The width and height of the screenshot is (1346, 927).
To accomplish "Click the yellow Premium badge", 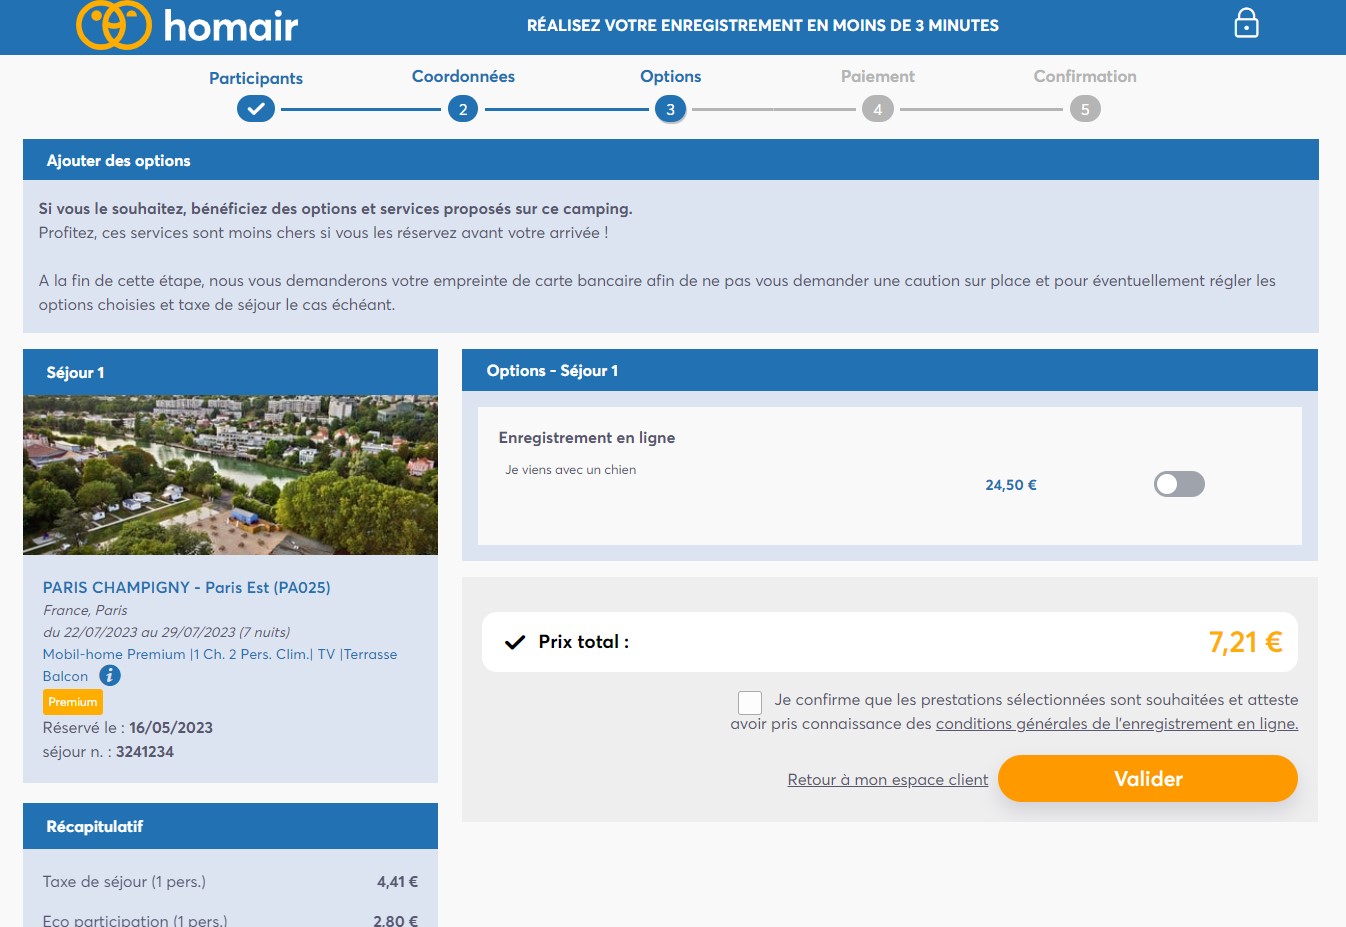I will click(73, 702).
